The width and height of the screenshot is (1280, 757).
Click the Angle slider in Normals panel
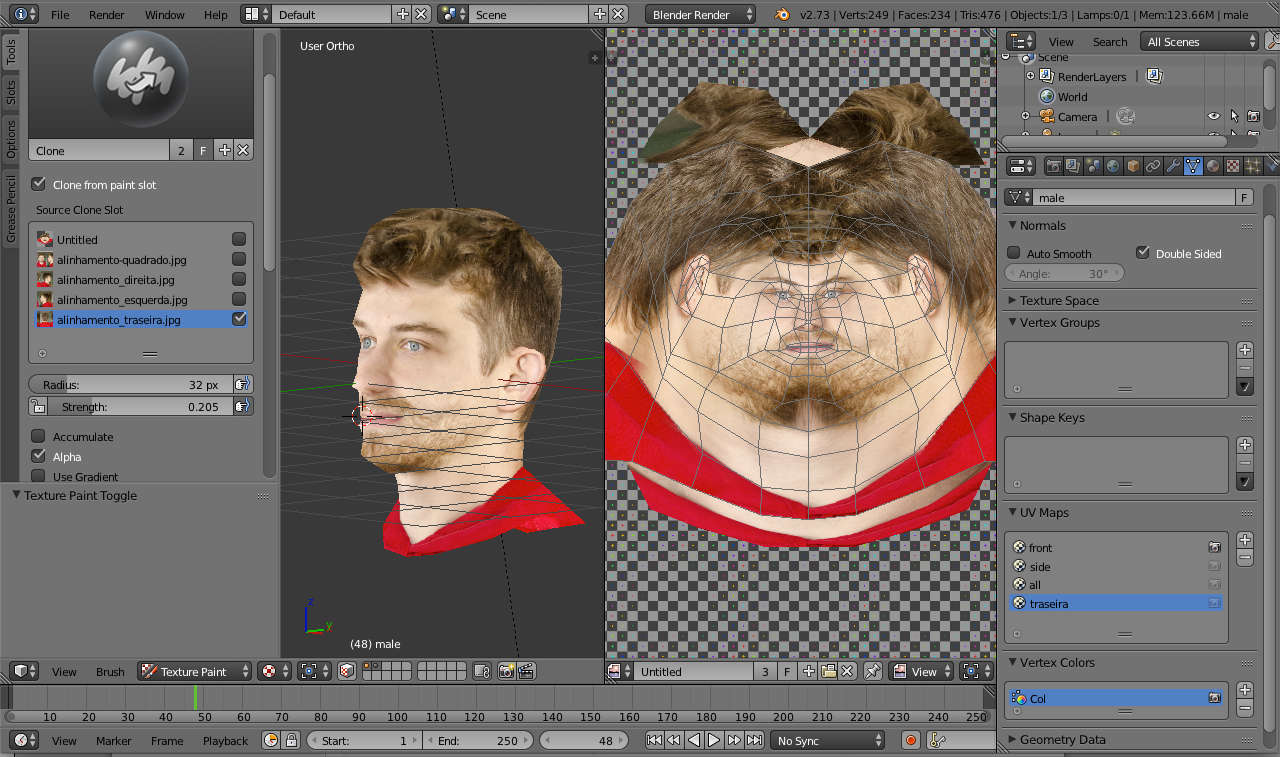pyautogui.click(x=1064, y=273)
